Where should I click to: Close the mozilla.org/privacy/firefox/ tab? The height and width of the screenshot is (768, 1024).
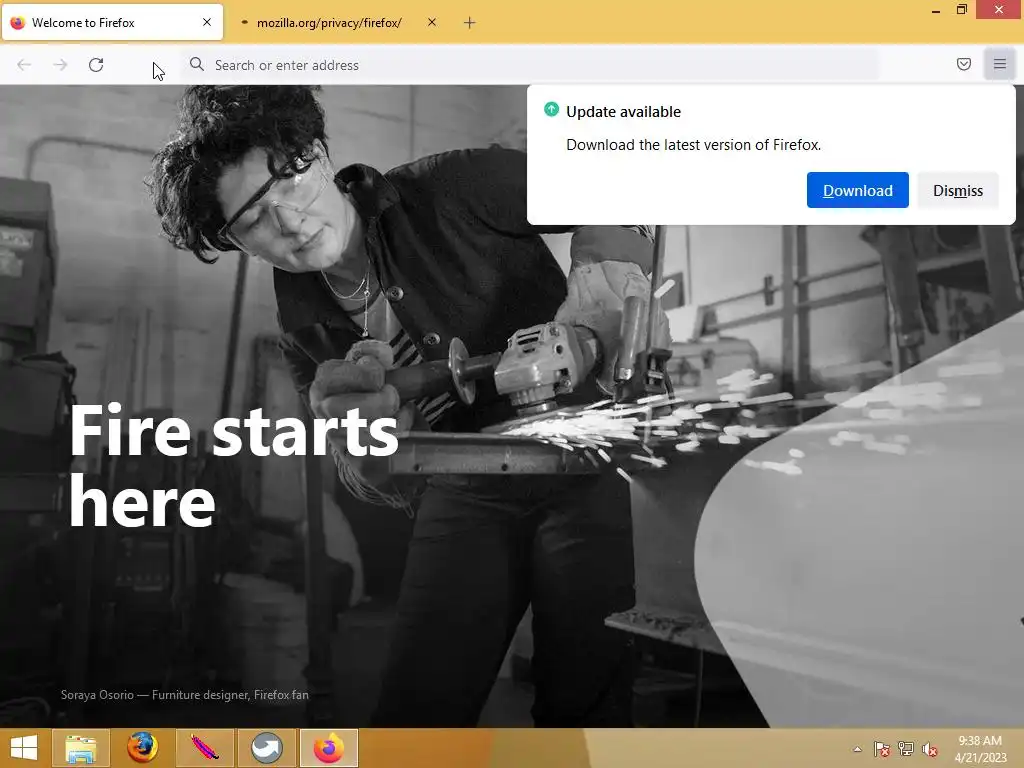coord(432,22)
